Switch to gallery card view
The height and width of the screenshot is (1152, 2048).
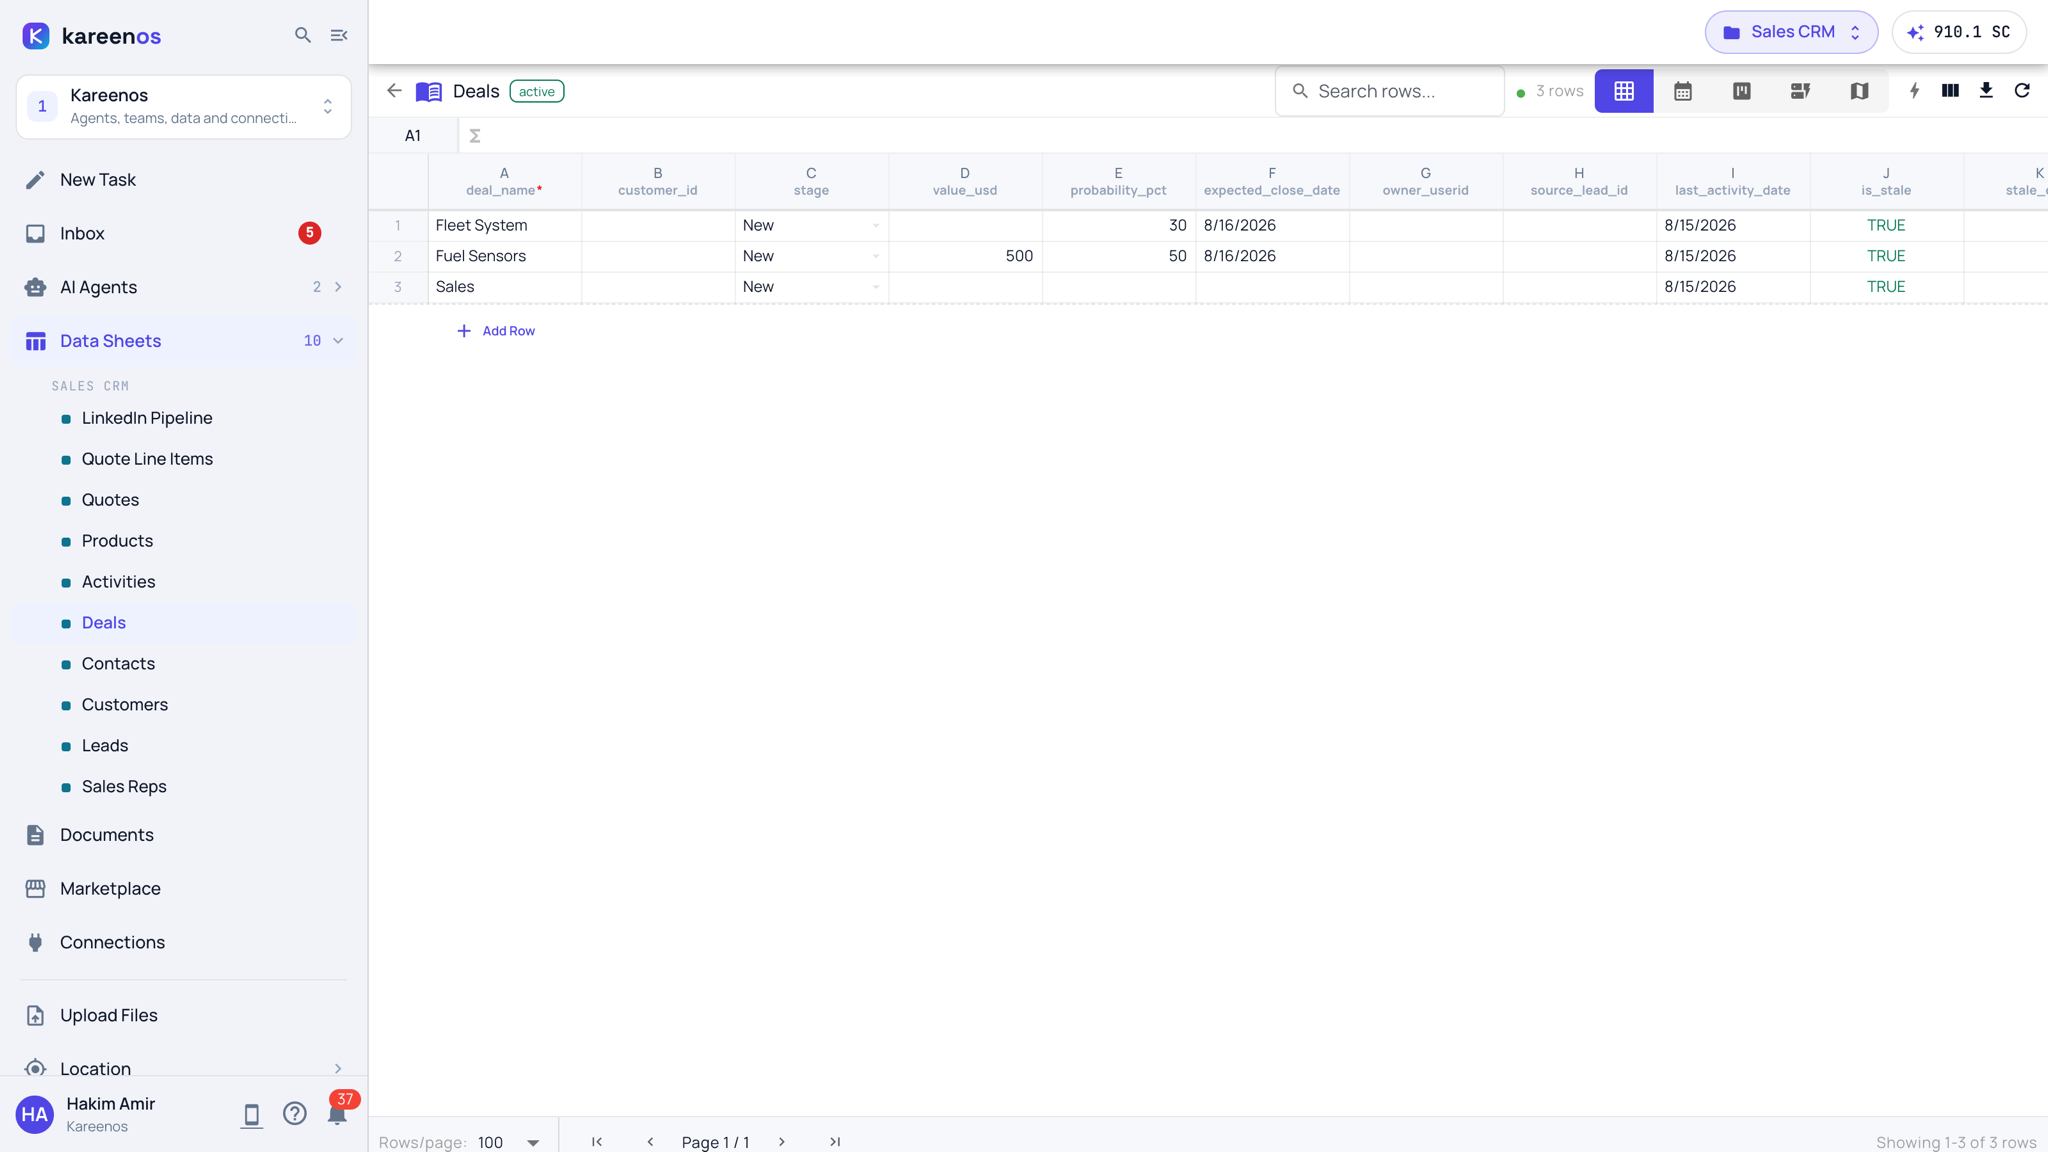(1800, 91)
